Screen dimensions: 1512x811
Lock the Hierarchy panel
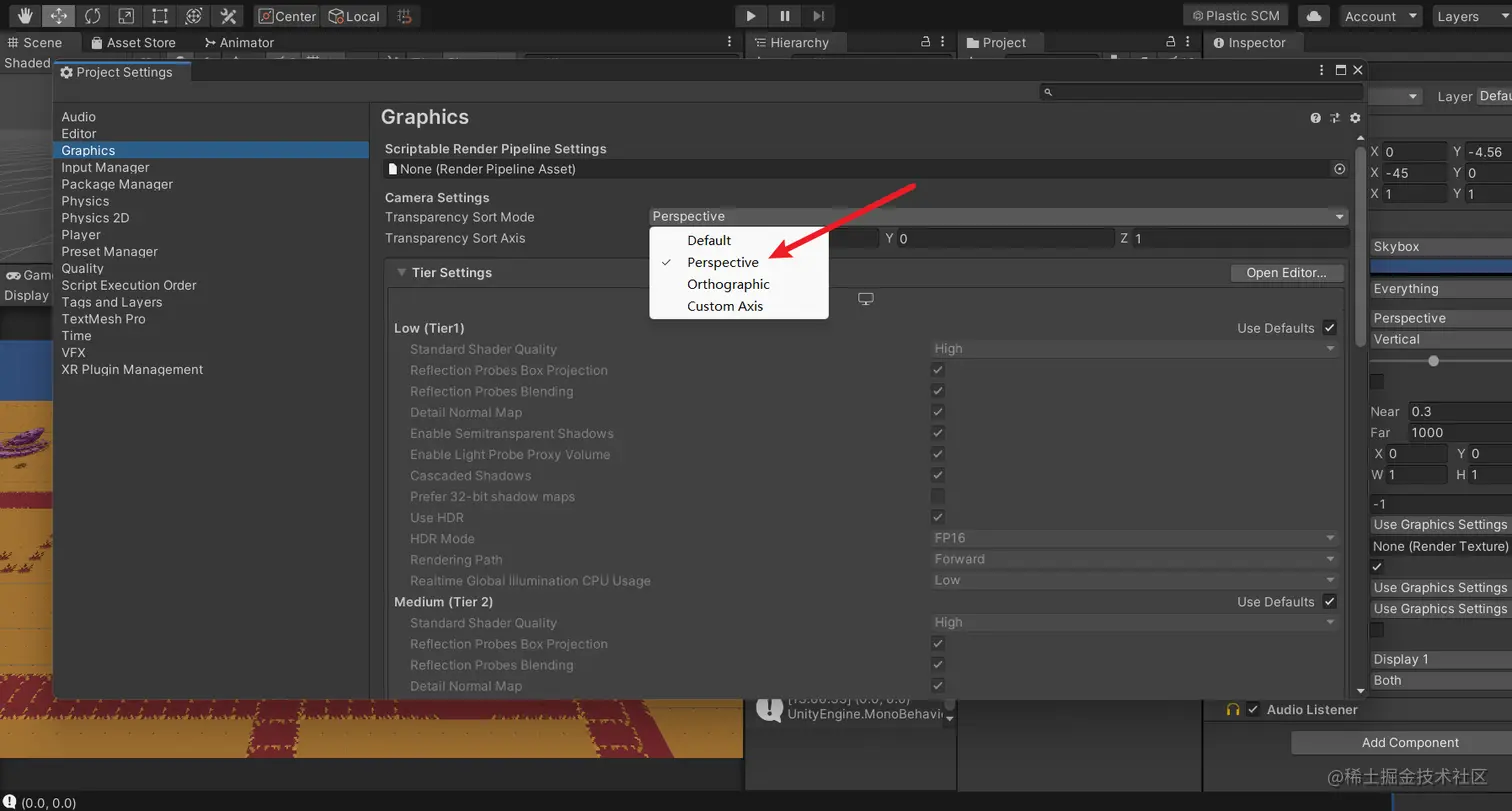925,42
